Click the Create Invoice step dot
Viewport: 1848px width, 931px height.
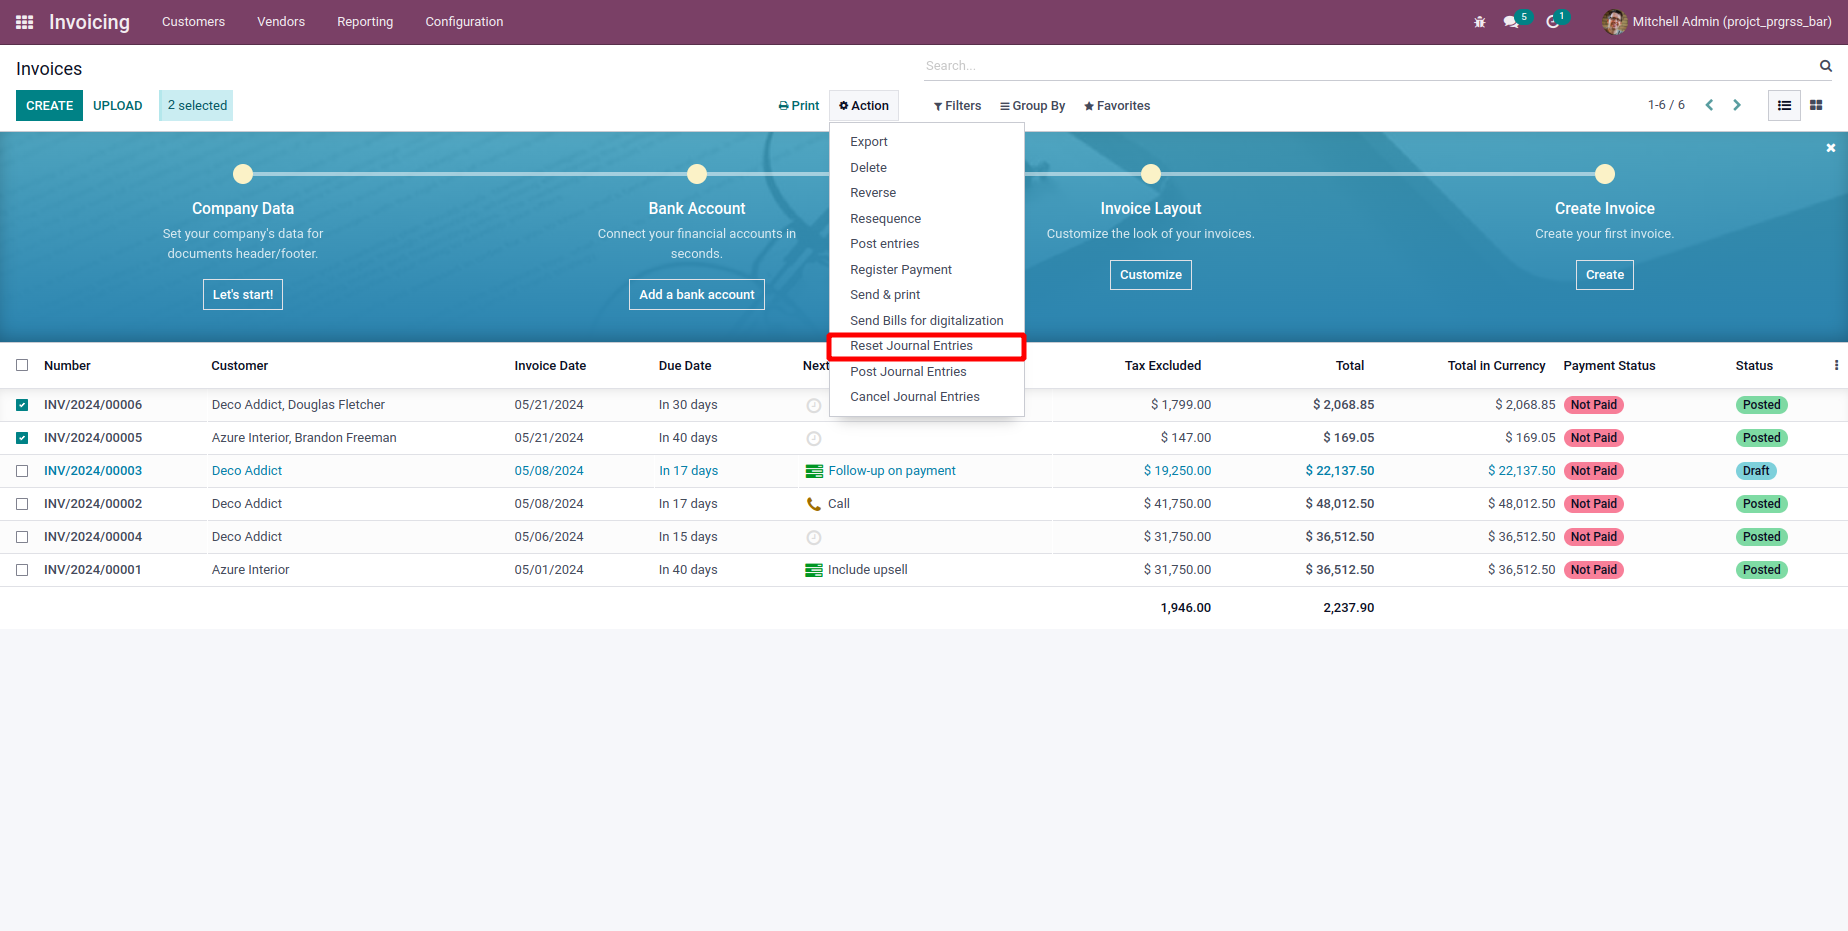(1605, 174)
